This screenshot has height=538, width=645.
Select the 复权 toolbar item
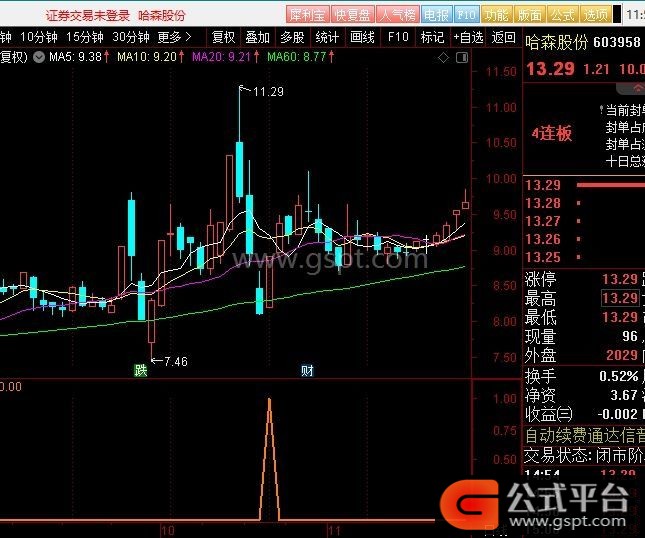click(223, 37)
